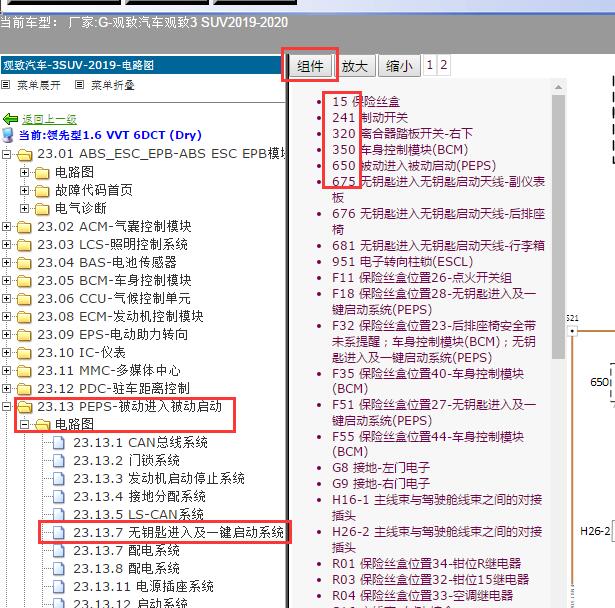Expand 23.02 ACM-气囊控制模块
Screen dimensions: 615x608
coord(6,226)
